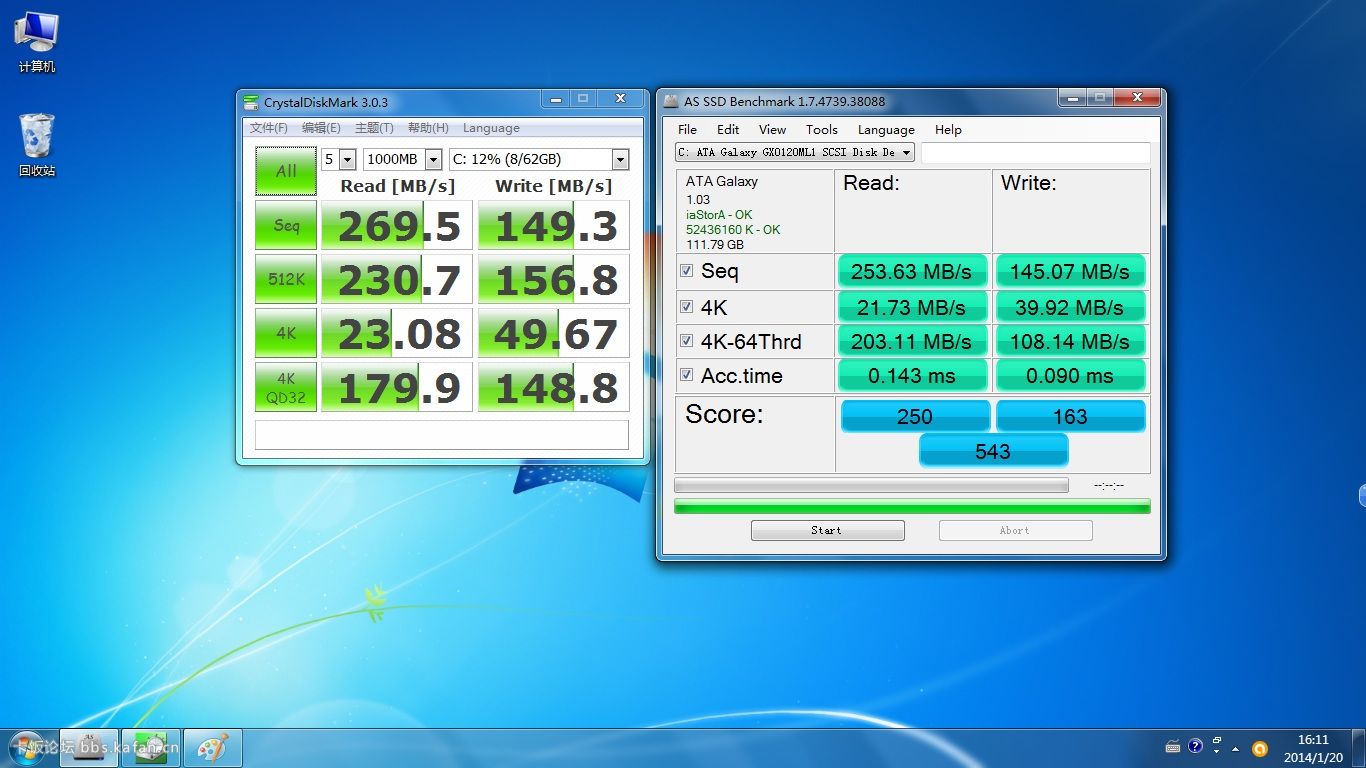Open Paint from the taskbar
The image size is (1366, 768).
coord(212,747)
